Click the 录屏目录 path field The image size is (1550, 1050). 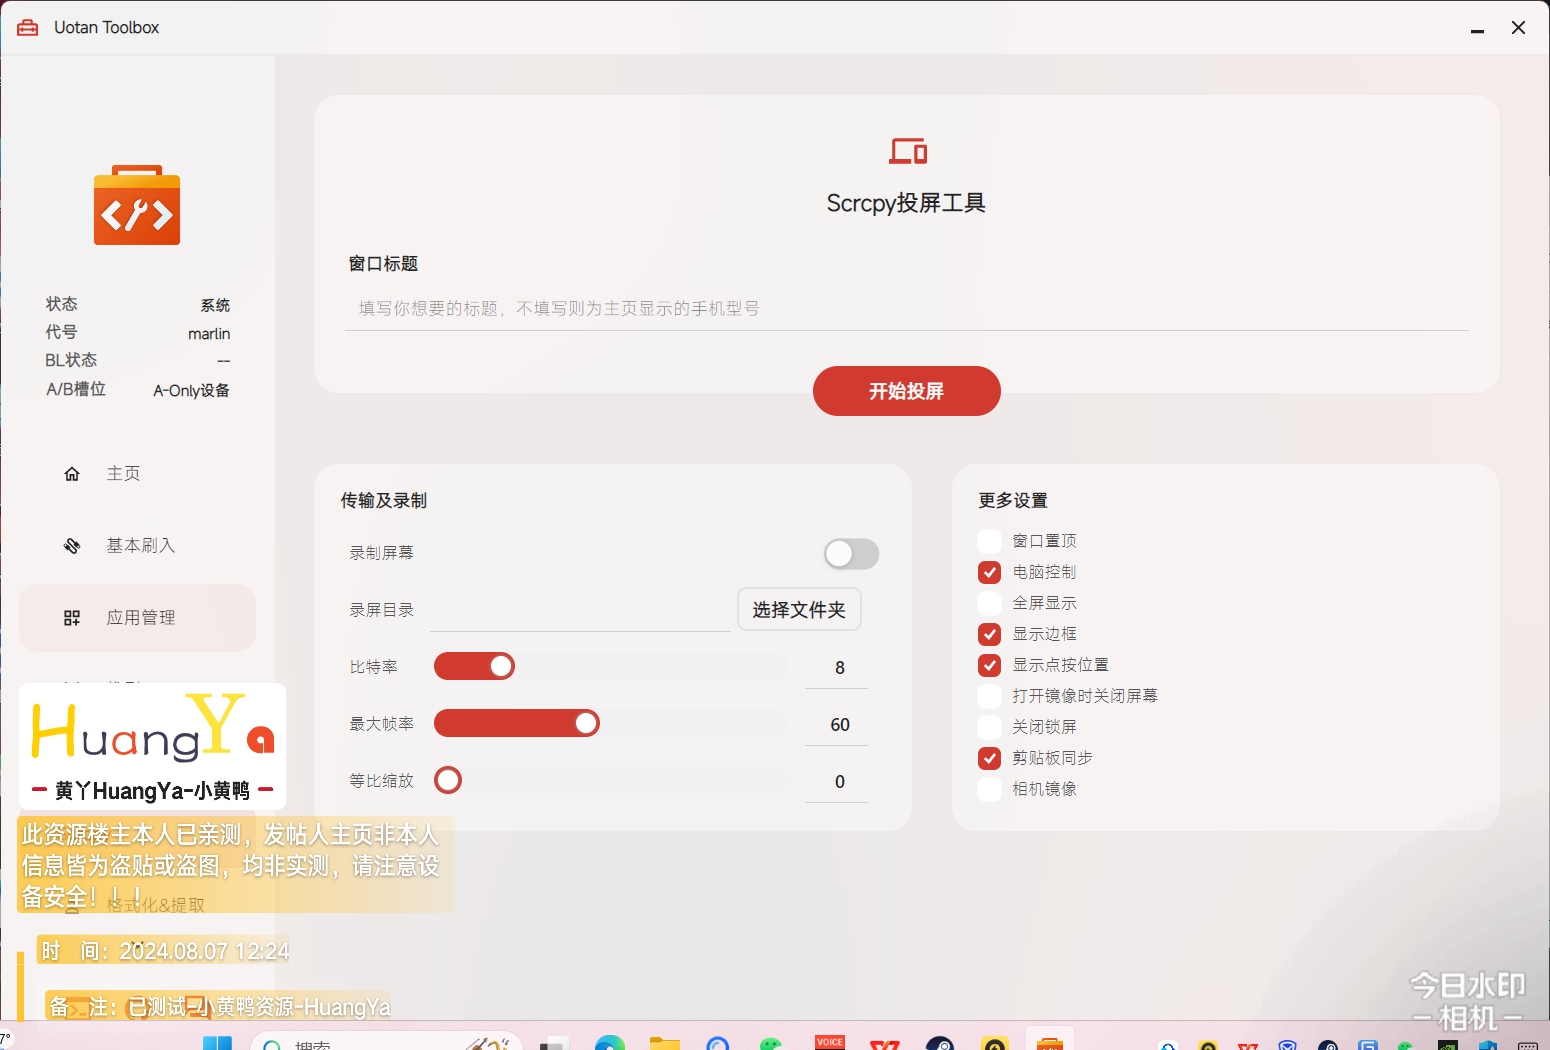580,610
